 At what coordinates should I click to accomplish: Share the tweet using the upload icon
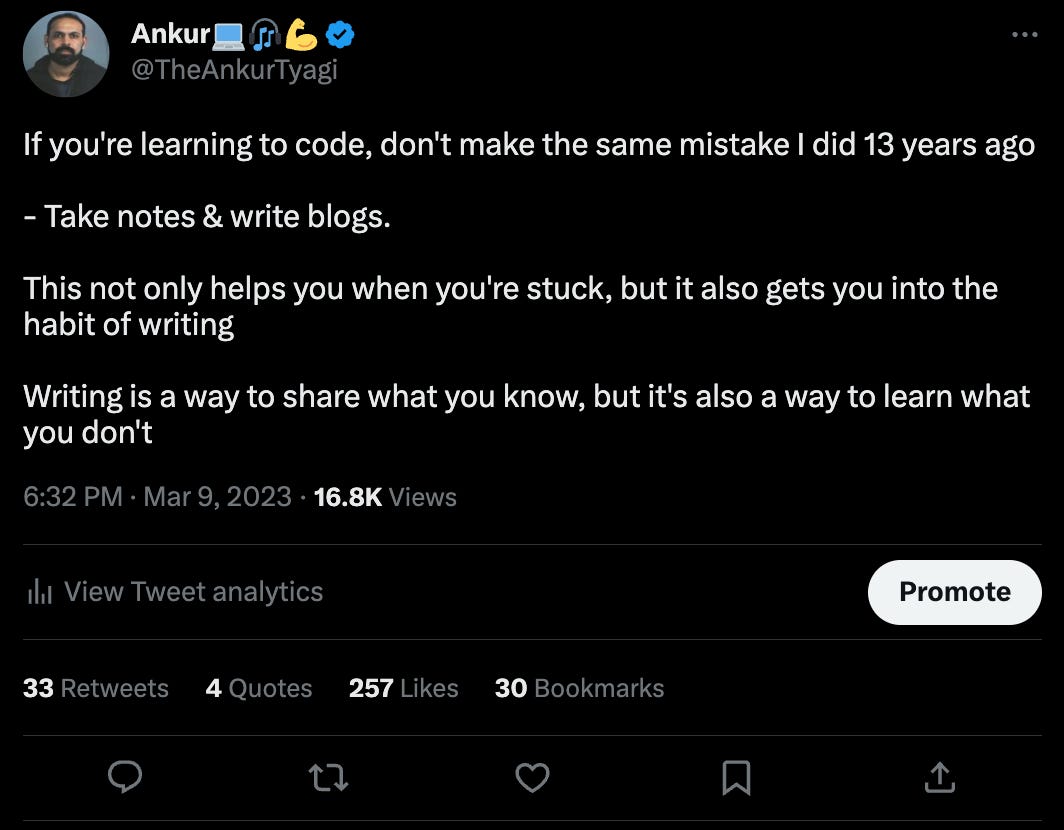point(940,777)
